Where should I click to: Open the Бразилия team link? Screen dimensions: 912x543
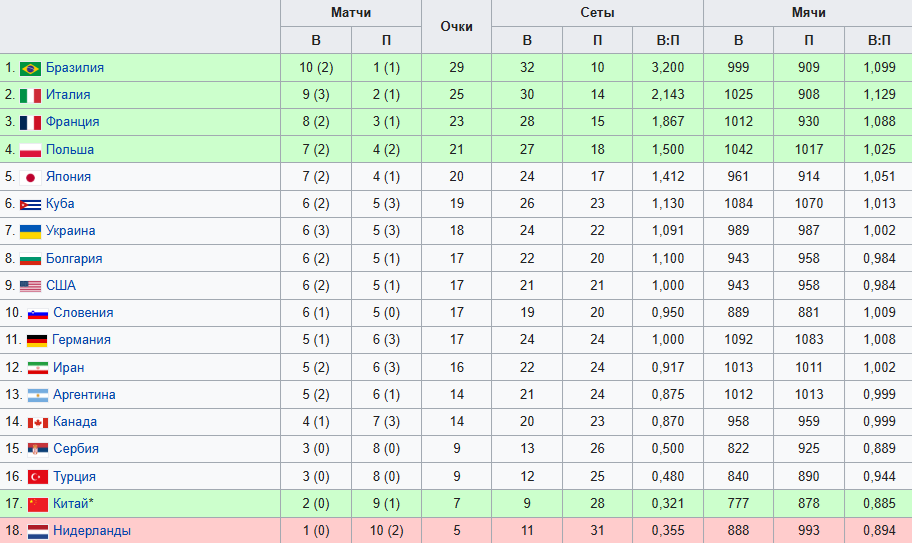[x=74, y=68]
